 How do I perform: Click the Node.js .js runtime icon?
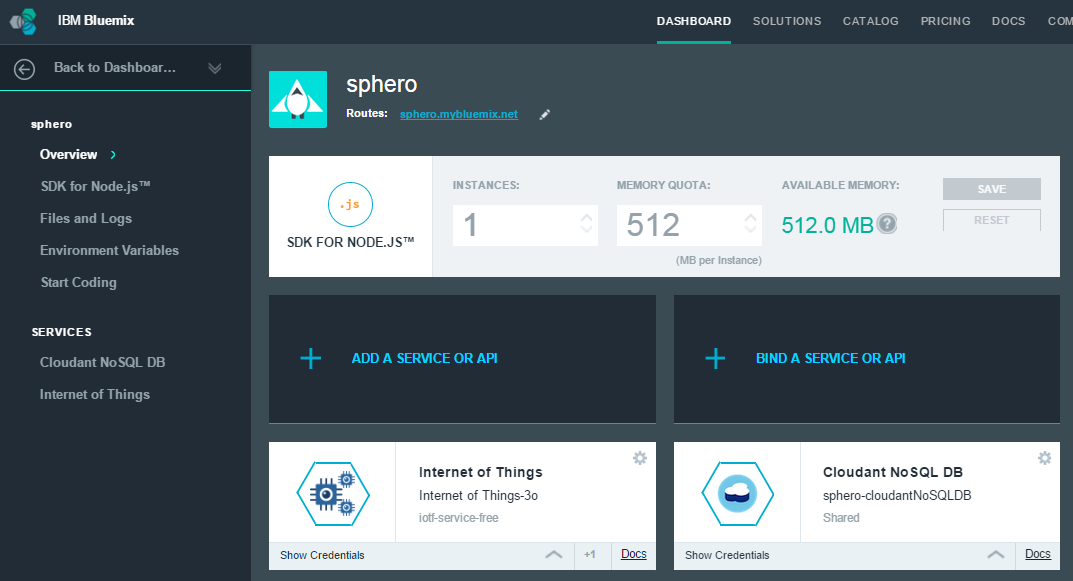pos(350,205)
